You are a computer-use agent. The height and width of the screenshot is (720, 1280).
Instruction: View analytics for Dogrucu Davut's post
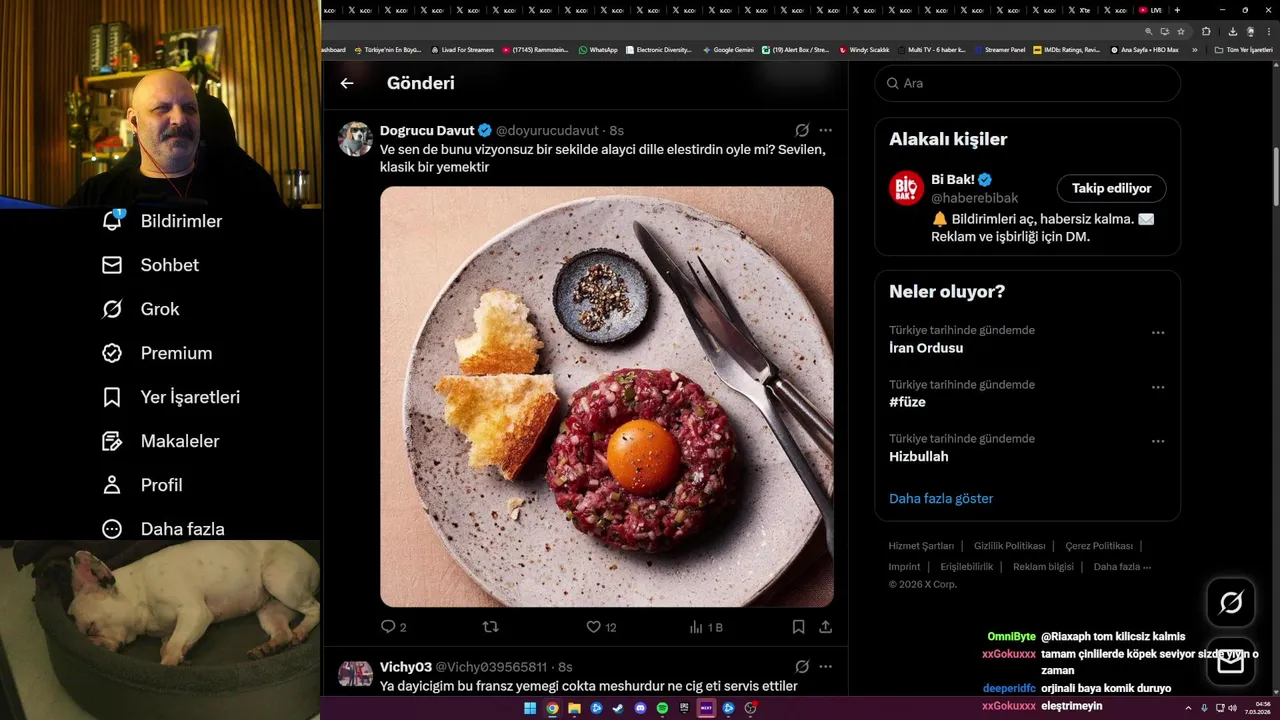(706, 627)
